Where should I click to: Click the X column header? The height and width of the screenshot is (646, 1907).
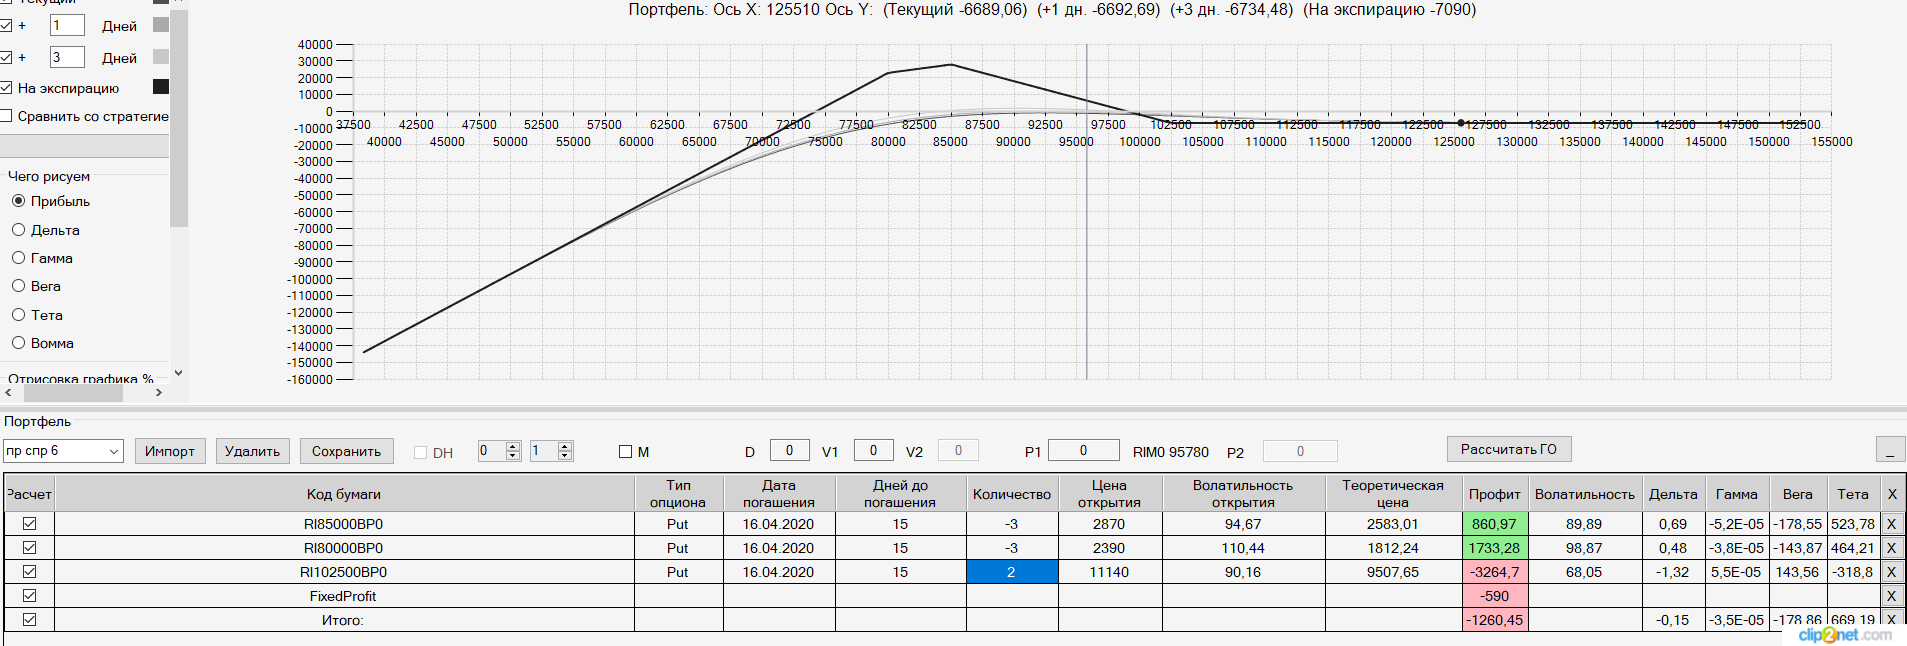click(1891, 494)
